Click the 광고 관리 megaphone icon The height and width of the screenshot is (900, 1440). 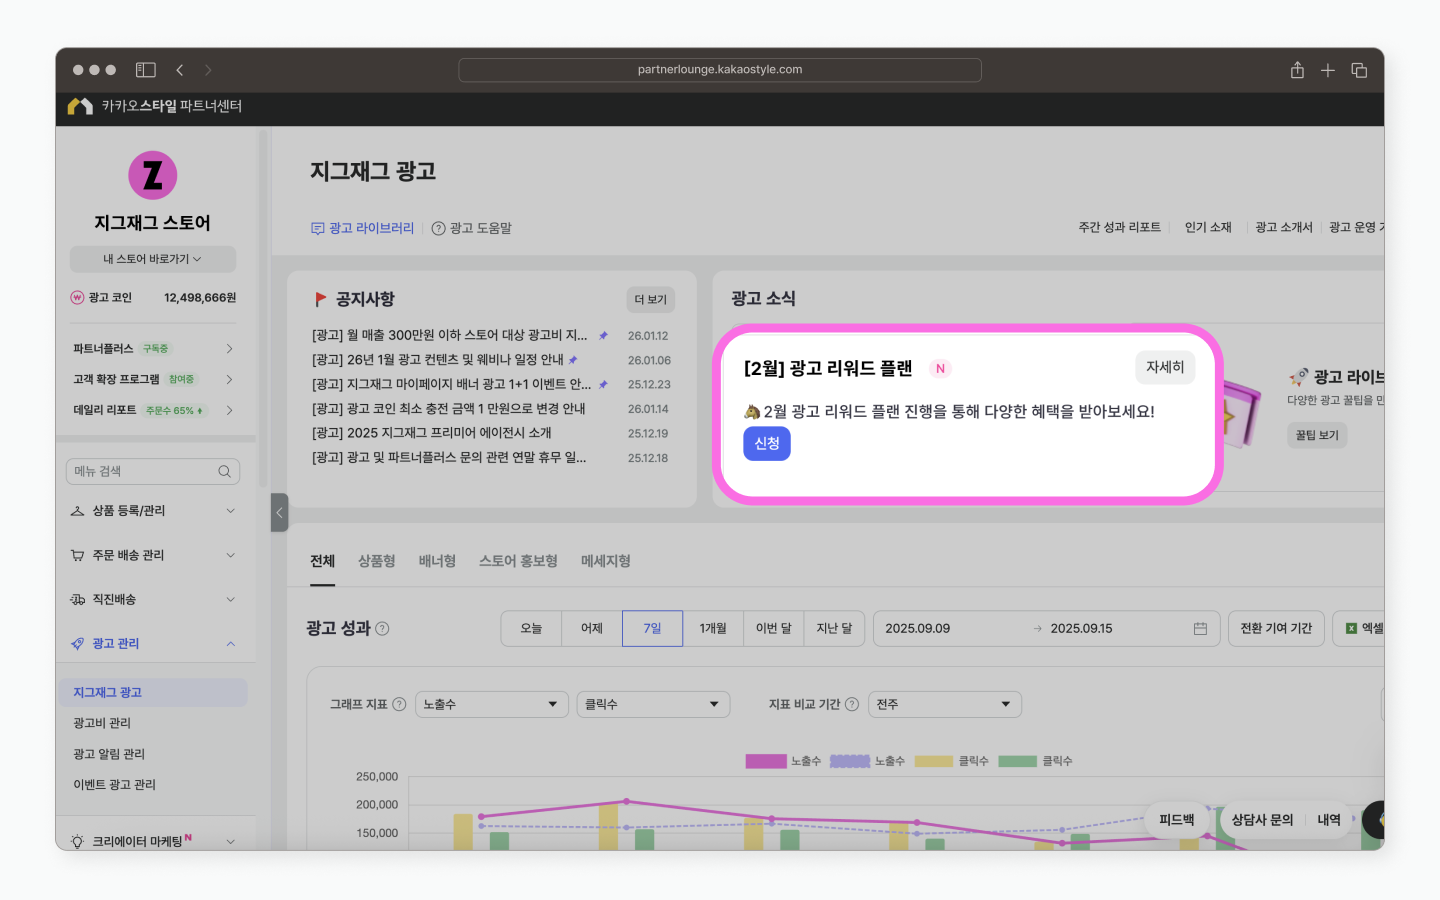coord(79,644)
